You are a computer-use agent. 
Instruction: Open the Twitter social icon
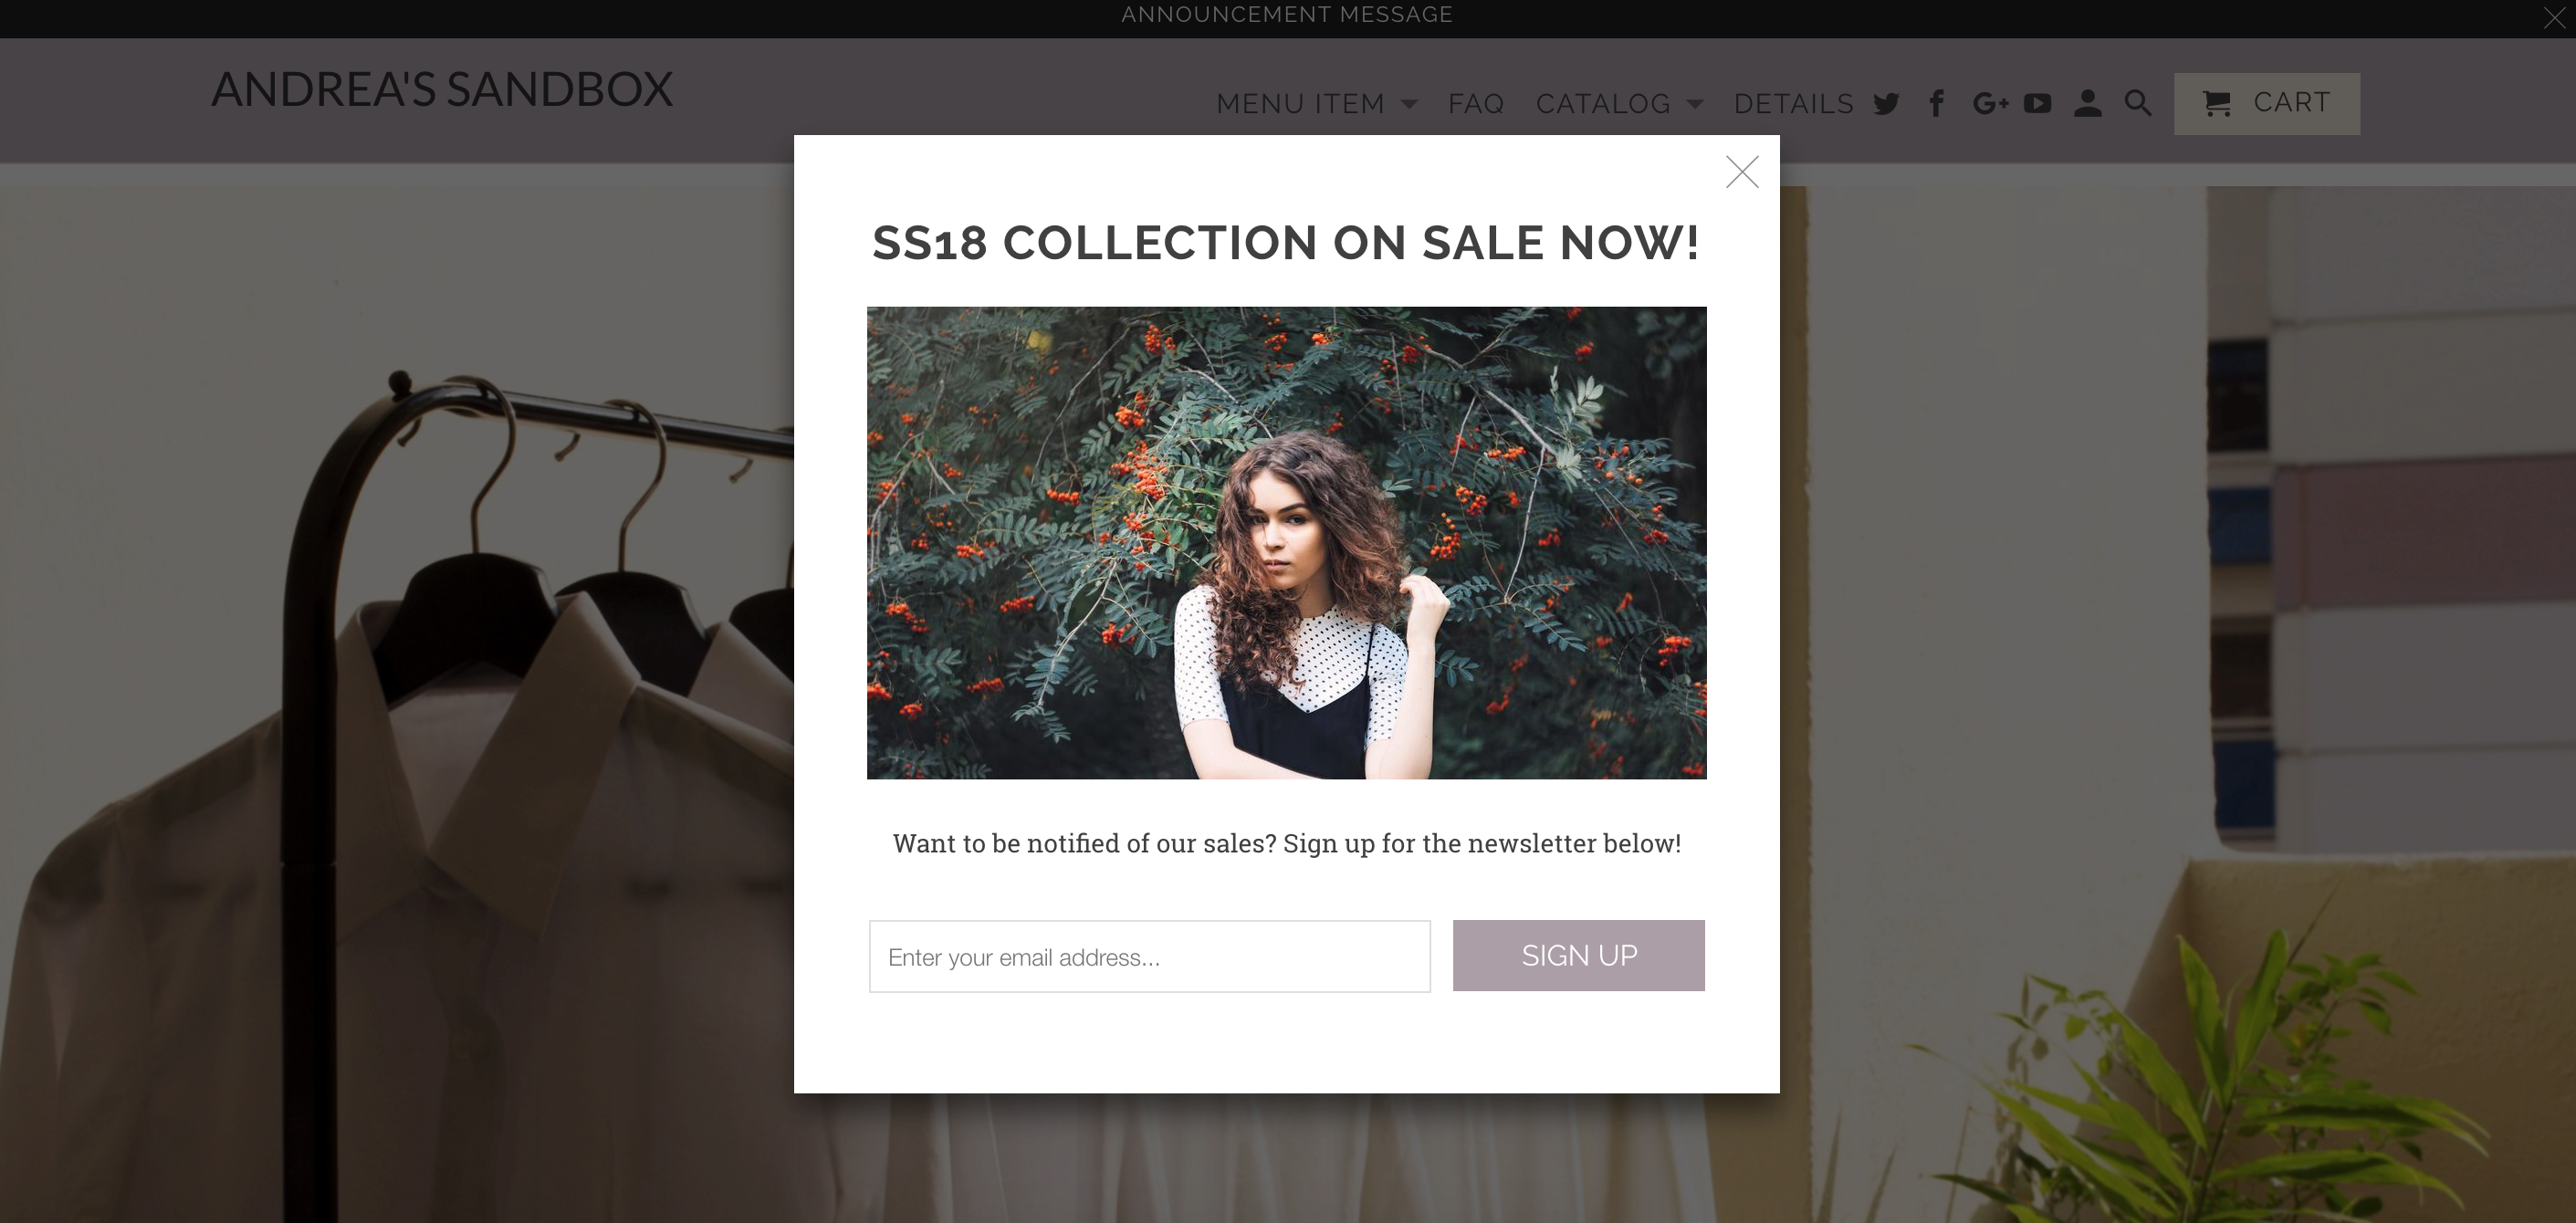point(1886,103)
